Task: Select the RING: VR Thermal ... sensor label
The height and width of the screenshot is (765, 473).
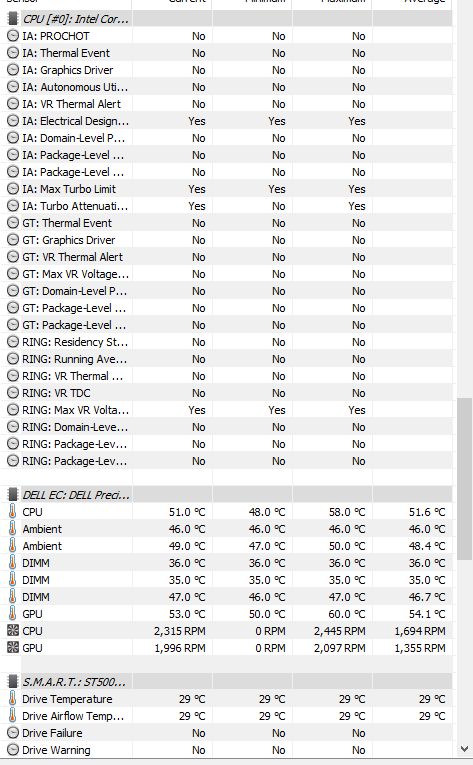Action: [x=73, y=376]
